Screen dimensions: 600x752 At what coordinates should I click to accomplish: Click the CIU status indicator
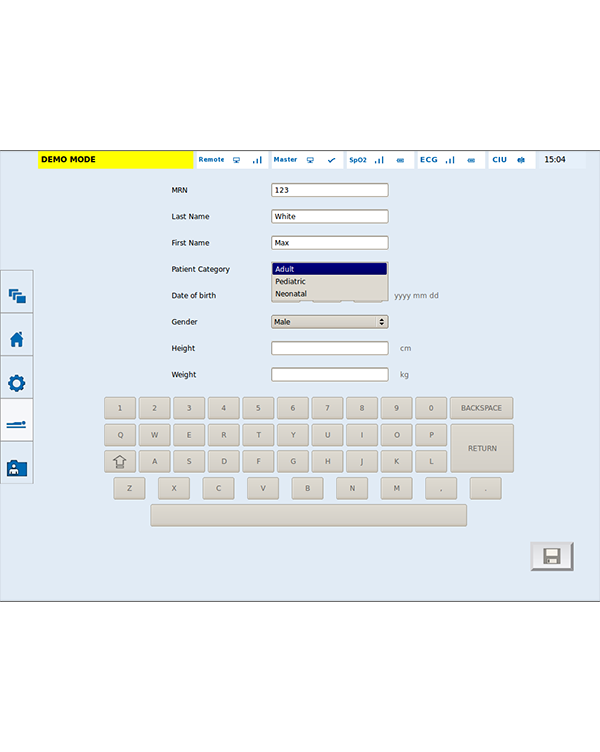510,160
